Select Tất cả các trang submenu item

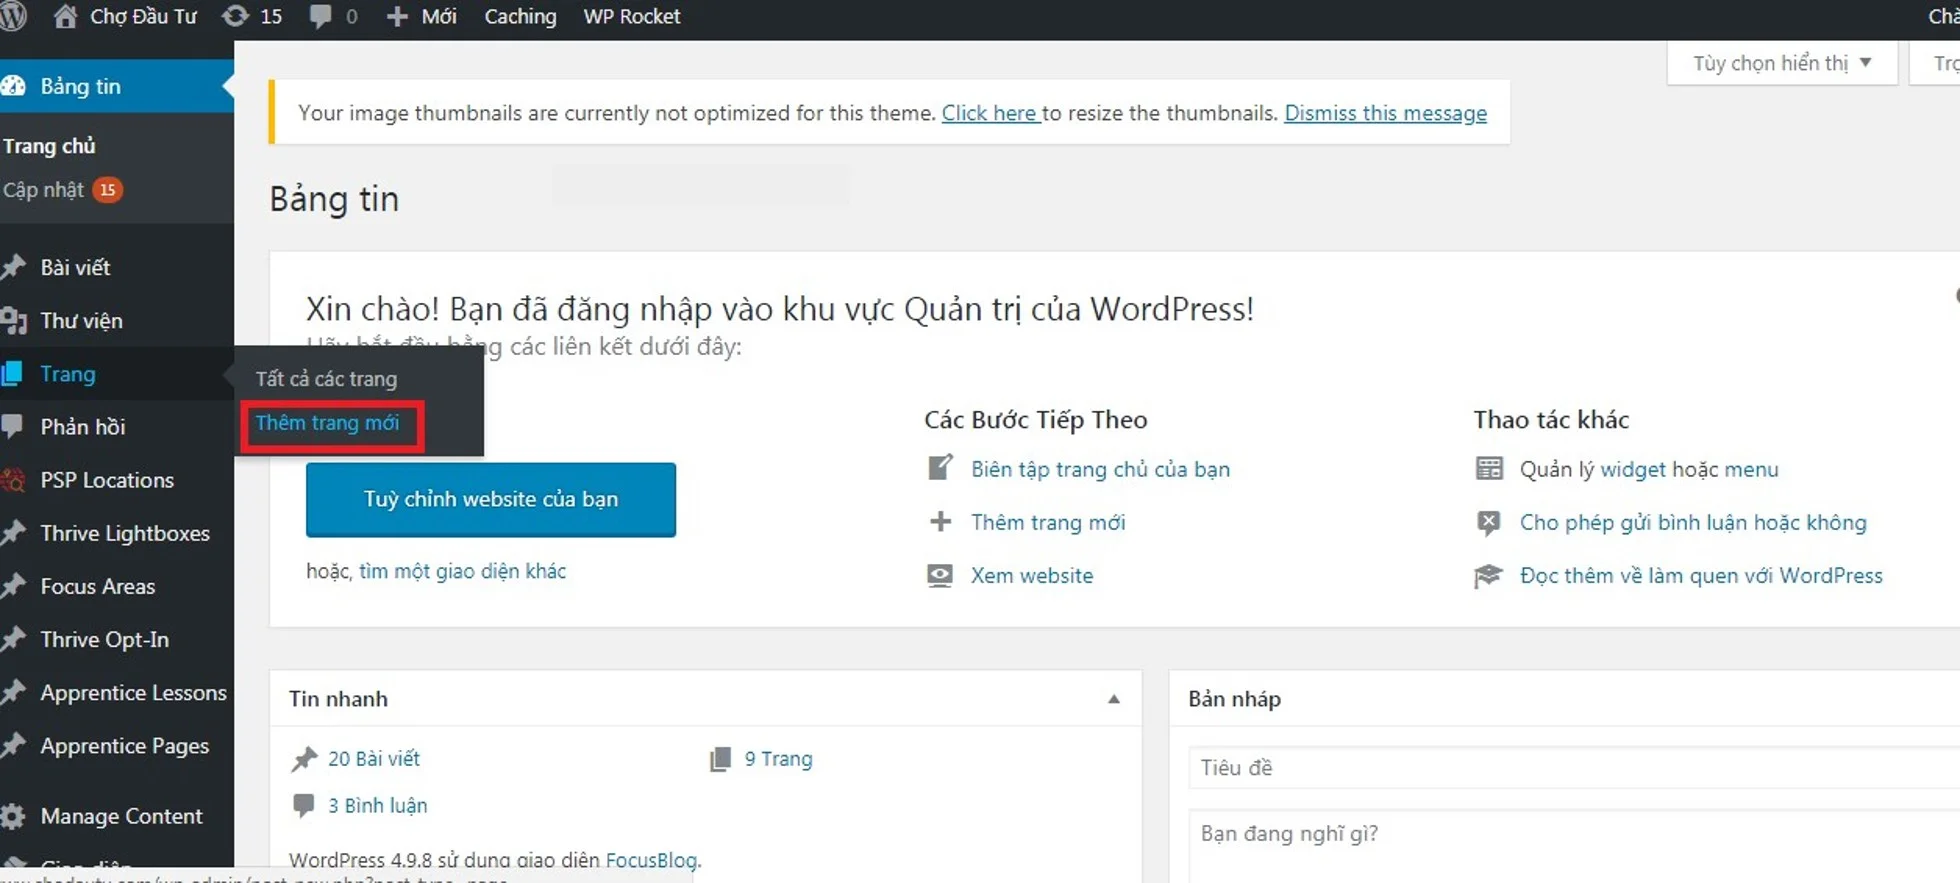[326, 379]
